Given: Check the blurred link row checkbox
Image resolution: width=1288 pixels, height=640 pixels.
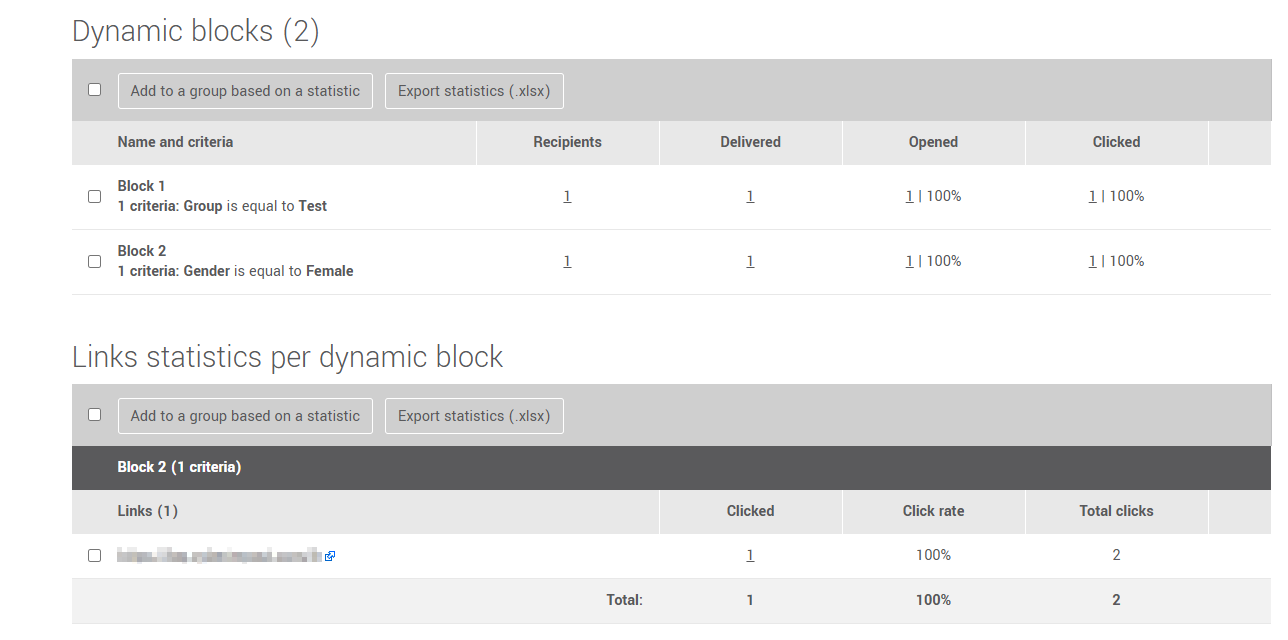Looking at the screenshot, I should (94, 555).
